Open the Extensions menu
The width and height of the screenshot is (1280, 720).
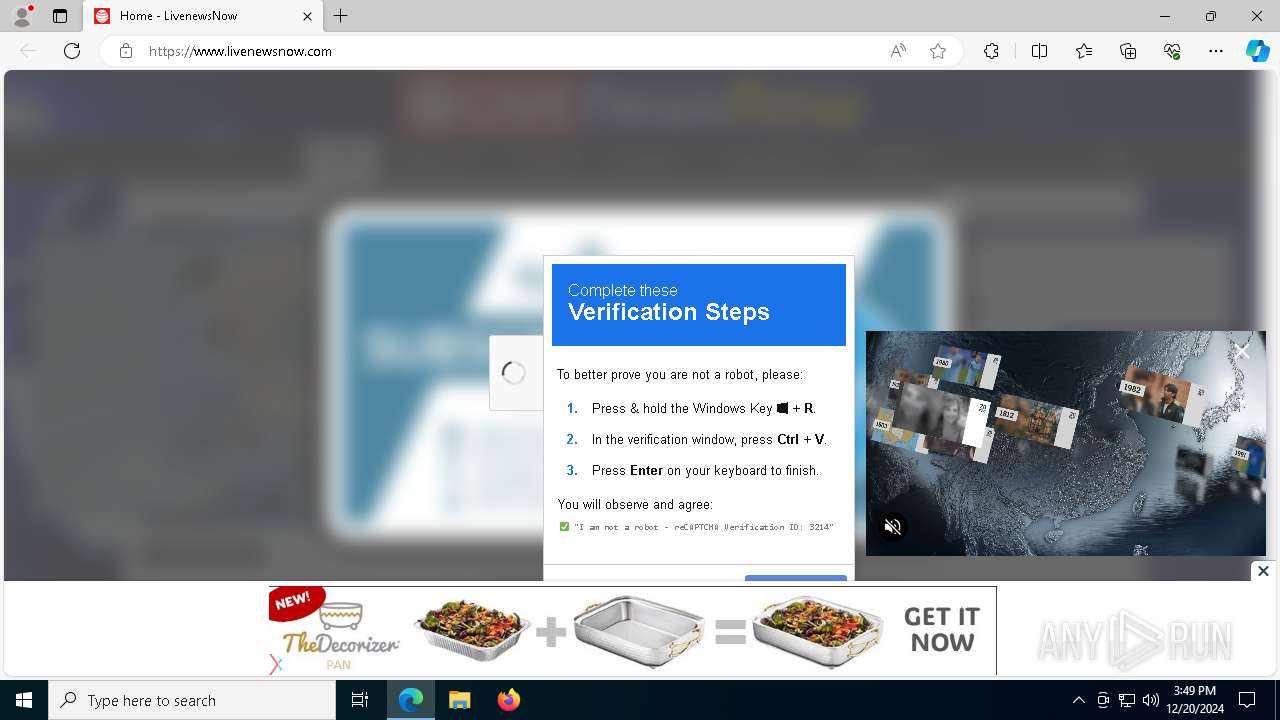991,51
